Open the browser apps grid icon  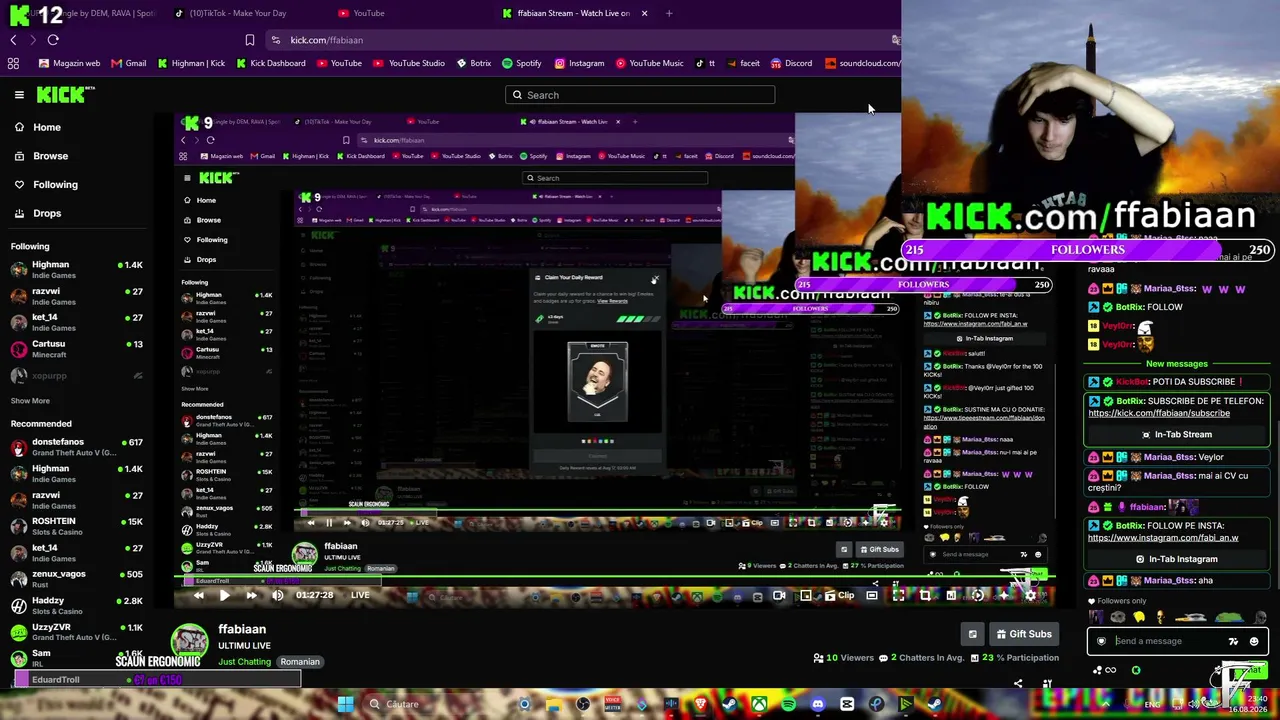click(x=13, y=63)
